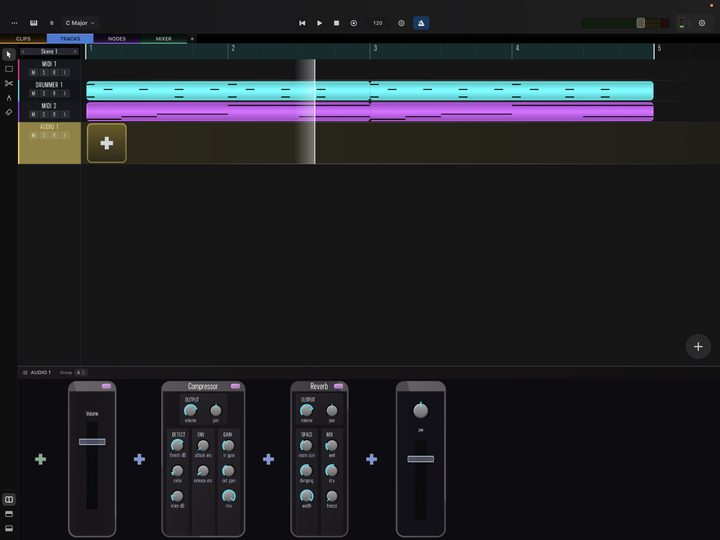The height and width of the screenshot is (540, 720).
Task: Toggle the metronome button
Action: [x=421, y=23]
